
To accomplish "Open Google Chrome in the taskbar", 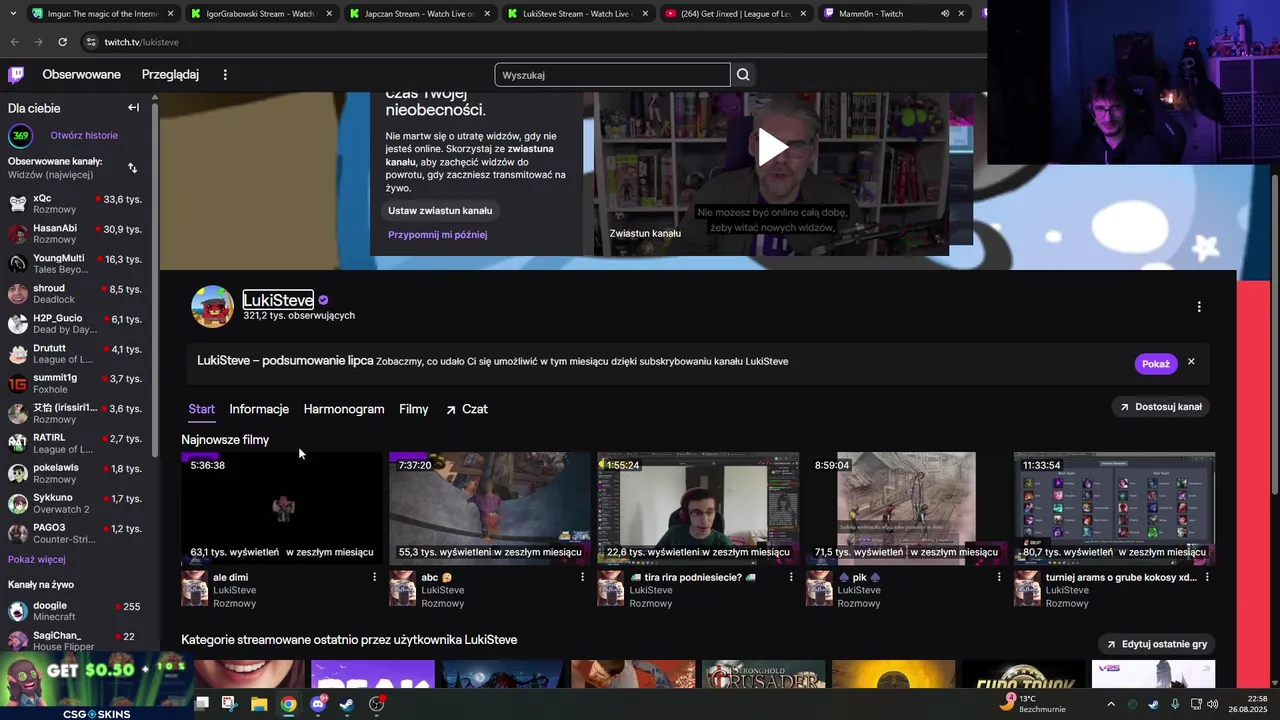I will pyautogui.click(x=288, y=704).
